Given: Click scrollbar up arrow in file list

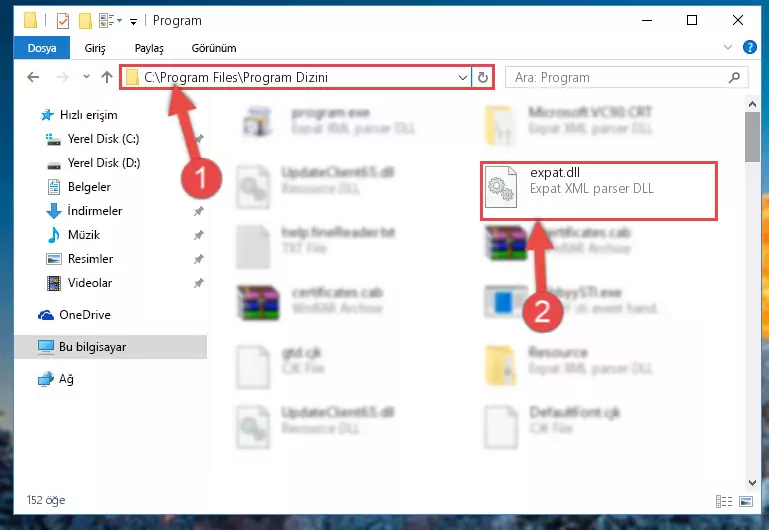Looking at the screenshot, I should point(752,104).
